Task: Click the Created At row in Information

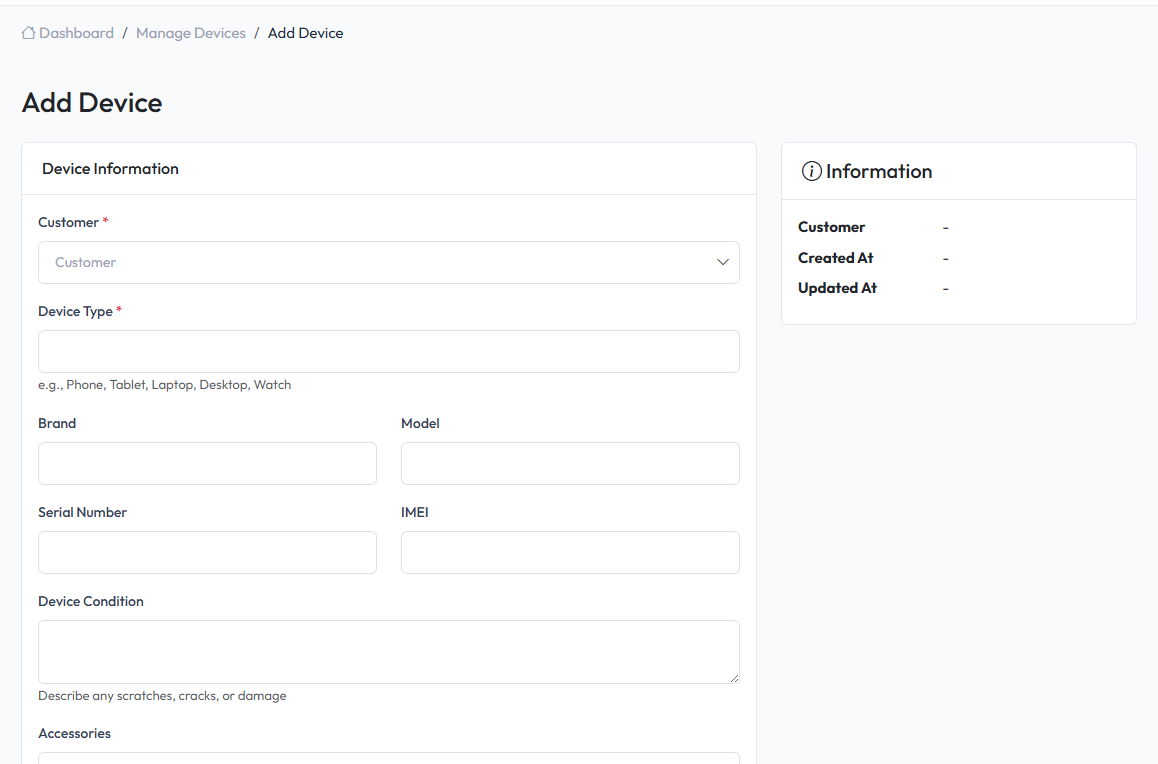Action: [836, 258]
